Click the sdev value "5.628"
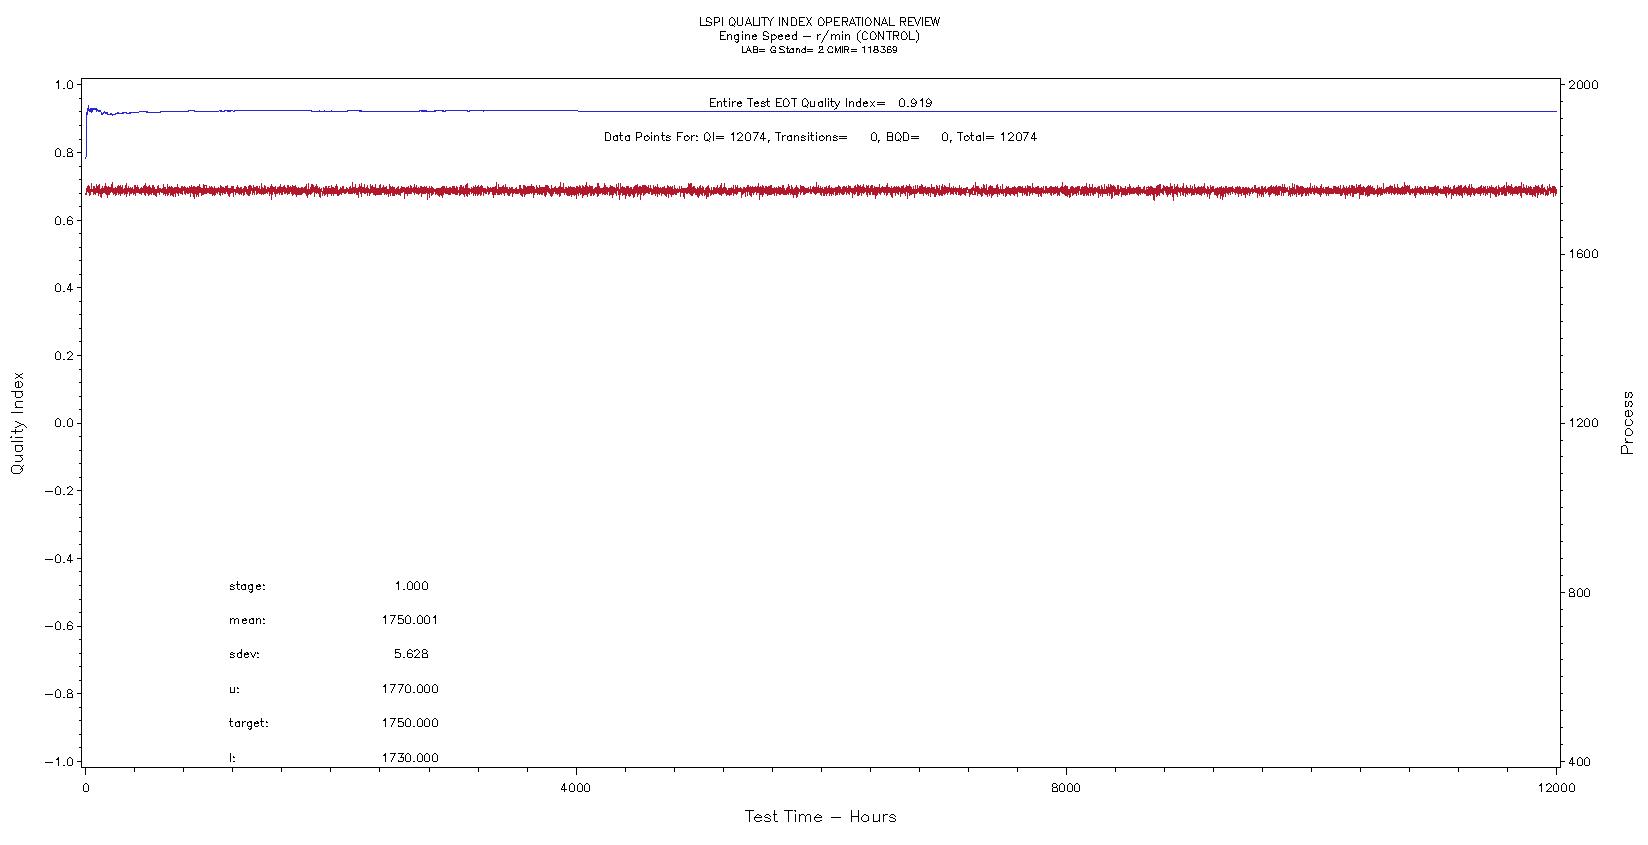The image size is (1648, 845). 411,655
